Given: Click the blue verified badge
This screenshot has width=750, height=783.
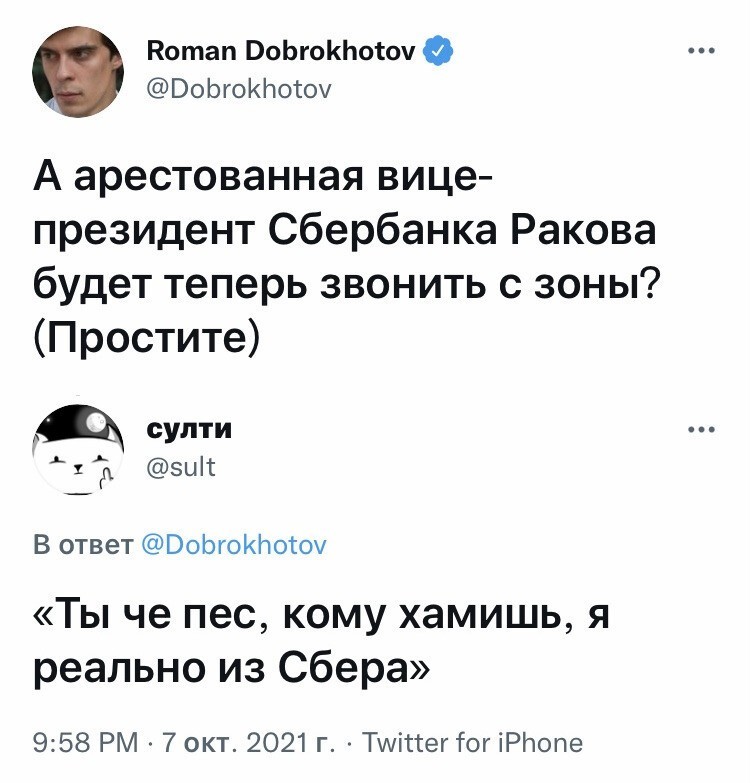Looking at the screenshot, I should click(439, 51).
